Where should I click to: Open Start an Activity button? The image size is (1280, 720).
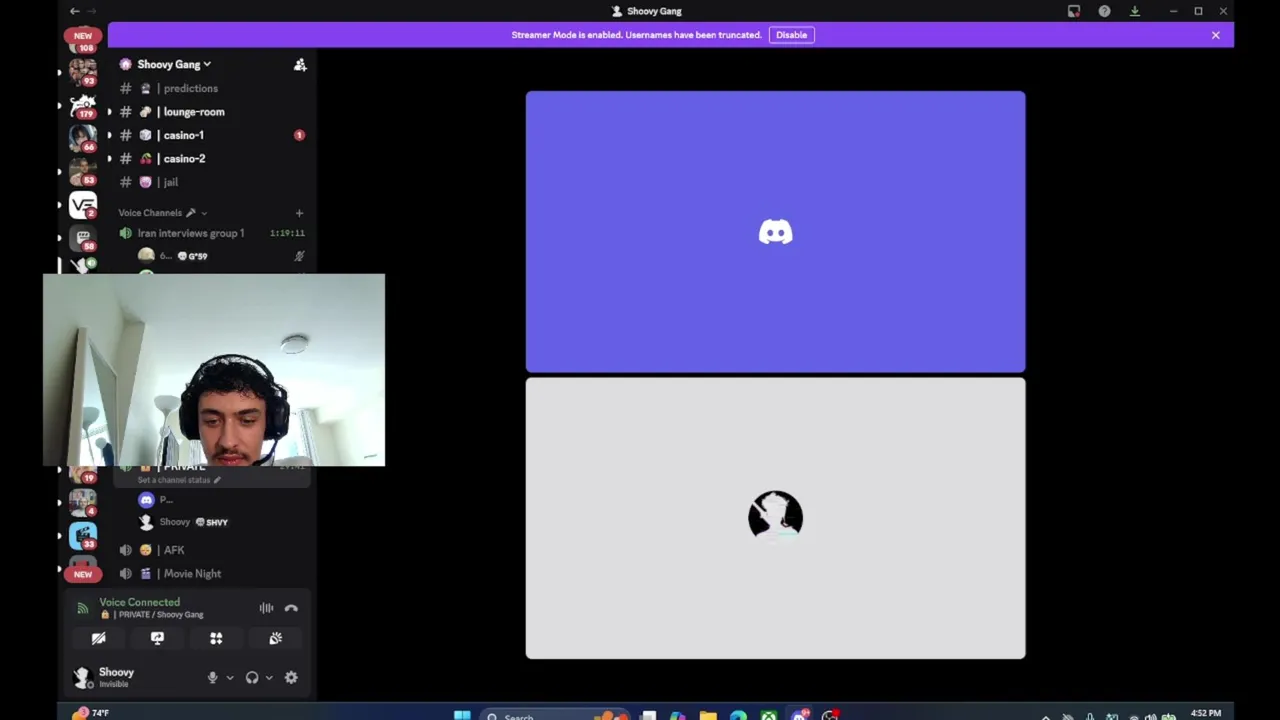pyautogui.click(x=216, y=638)
